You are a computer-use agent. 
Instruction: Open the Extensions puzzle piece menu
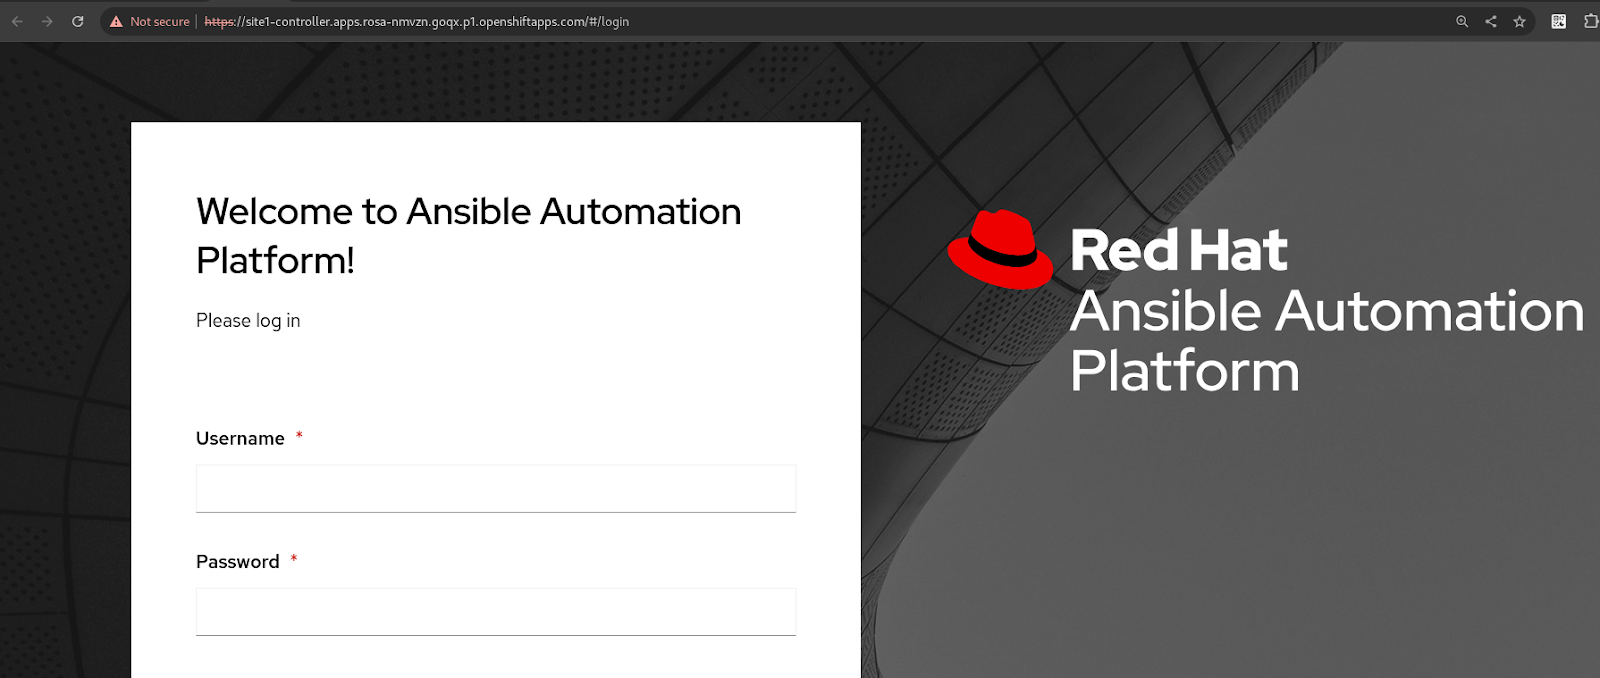point(1590,21)
